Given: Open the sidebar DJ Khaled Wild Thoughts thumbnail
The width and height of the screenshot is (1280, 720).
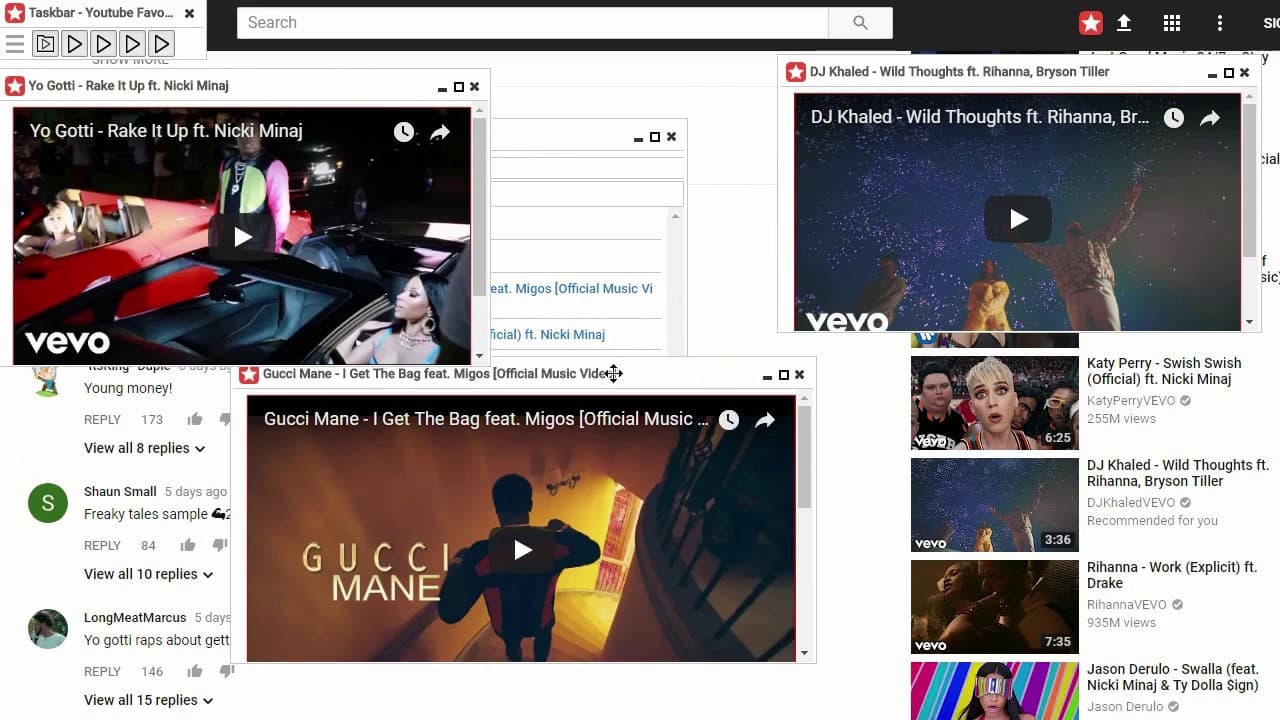Looking at the screenshot, I should 995,505.
